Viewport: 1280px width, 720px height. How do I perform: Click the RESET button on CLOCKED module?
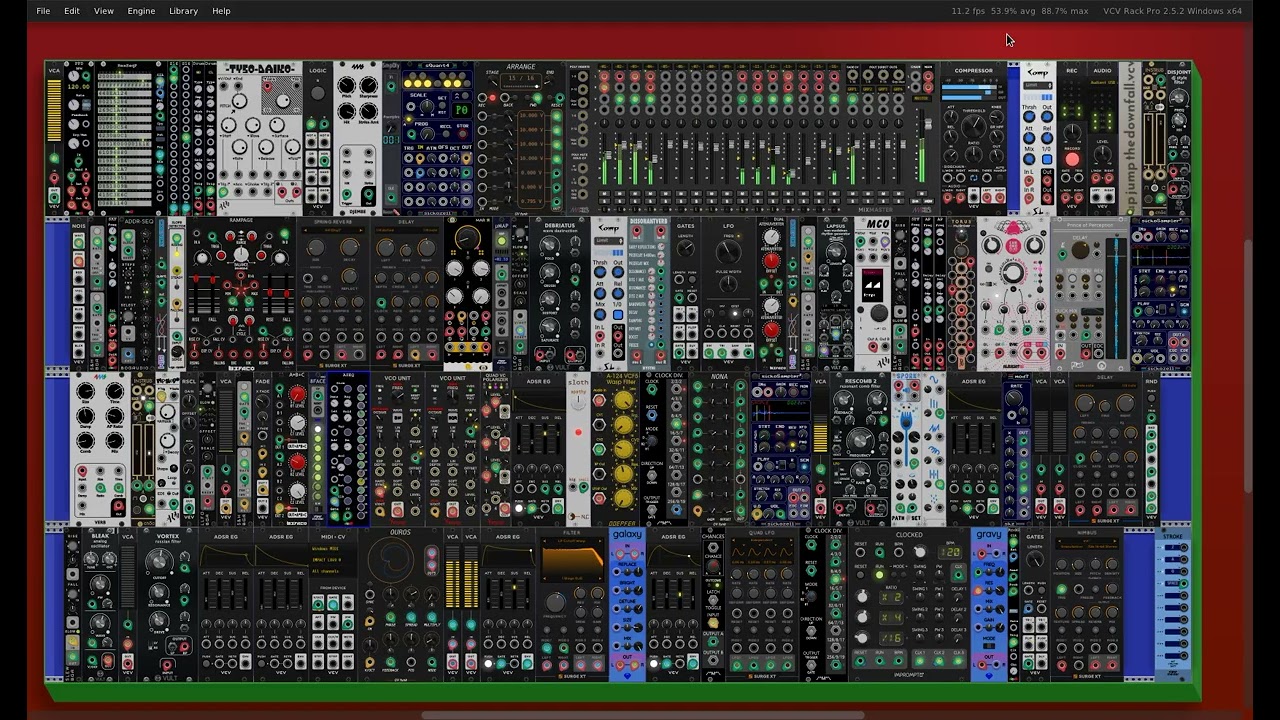pyautogui.click(x=860, y=575)
